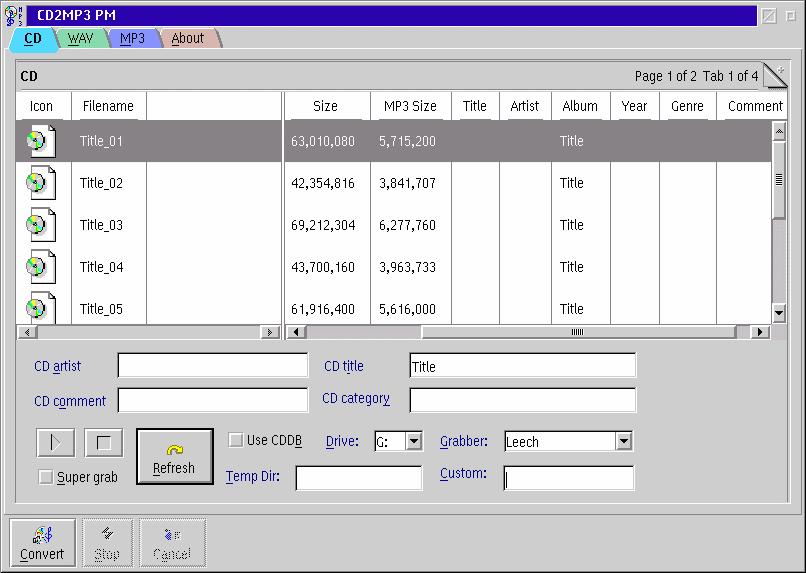Click into the Custom grabber field
806x573 pixels.
(569, 478)
